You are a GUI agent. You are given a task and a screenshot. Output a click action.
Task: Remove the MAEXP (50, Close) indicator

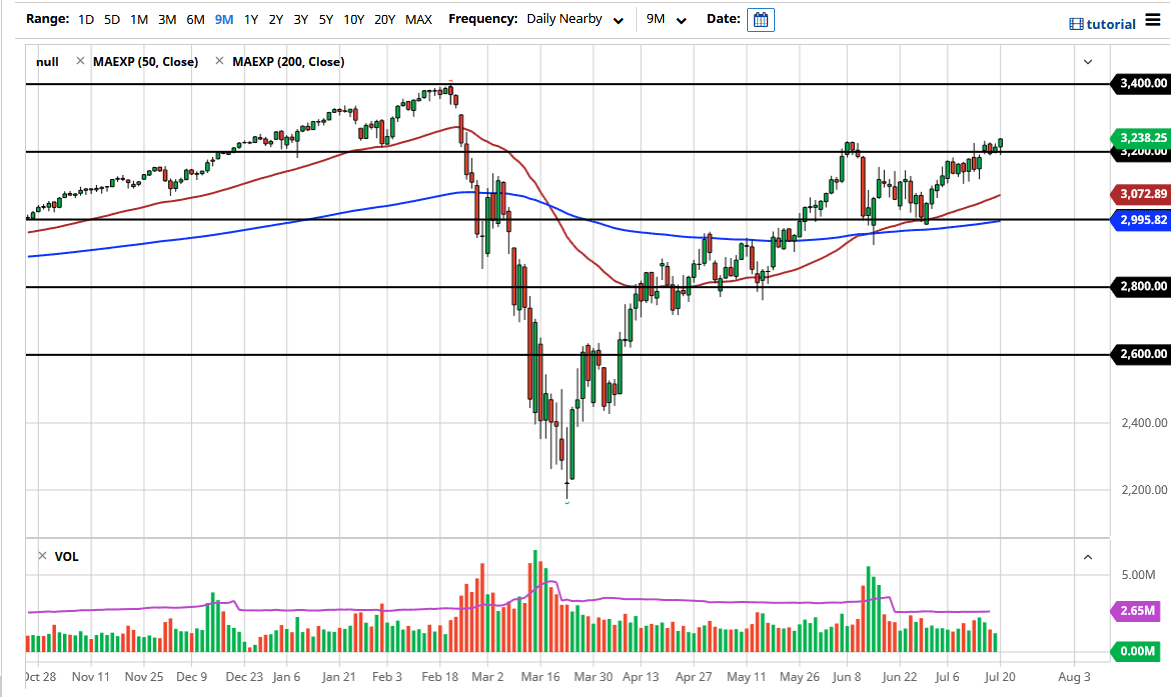coord(80,61)
